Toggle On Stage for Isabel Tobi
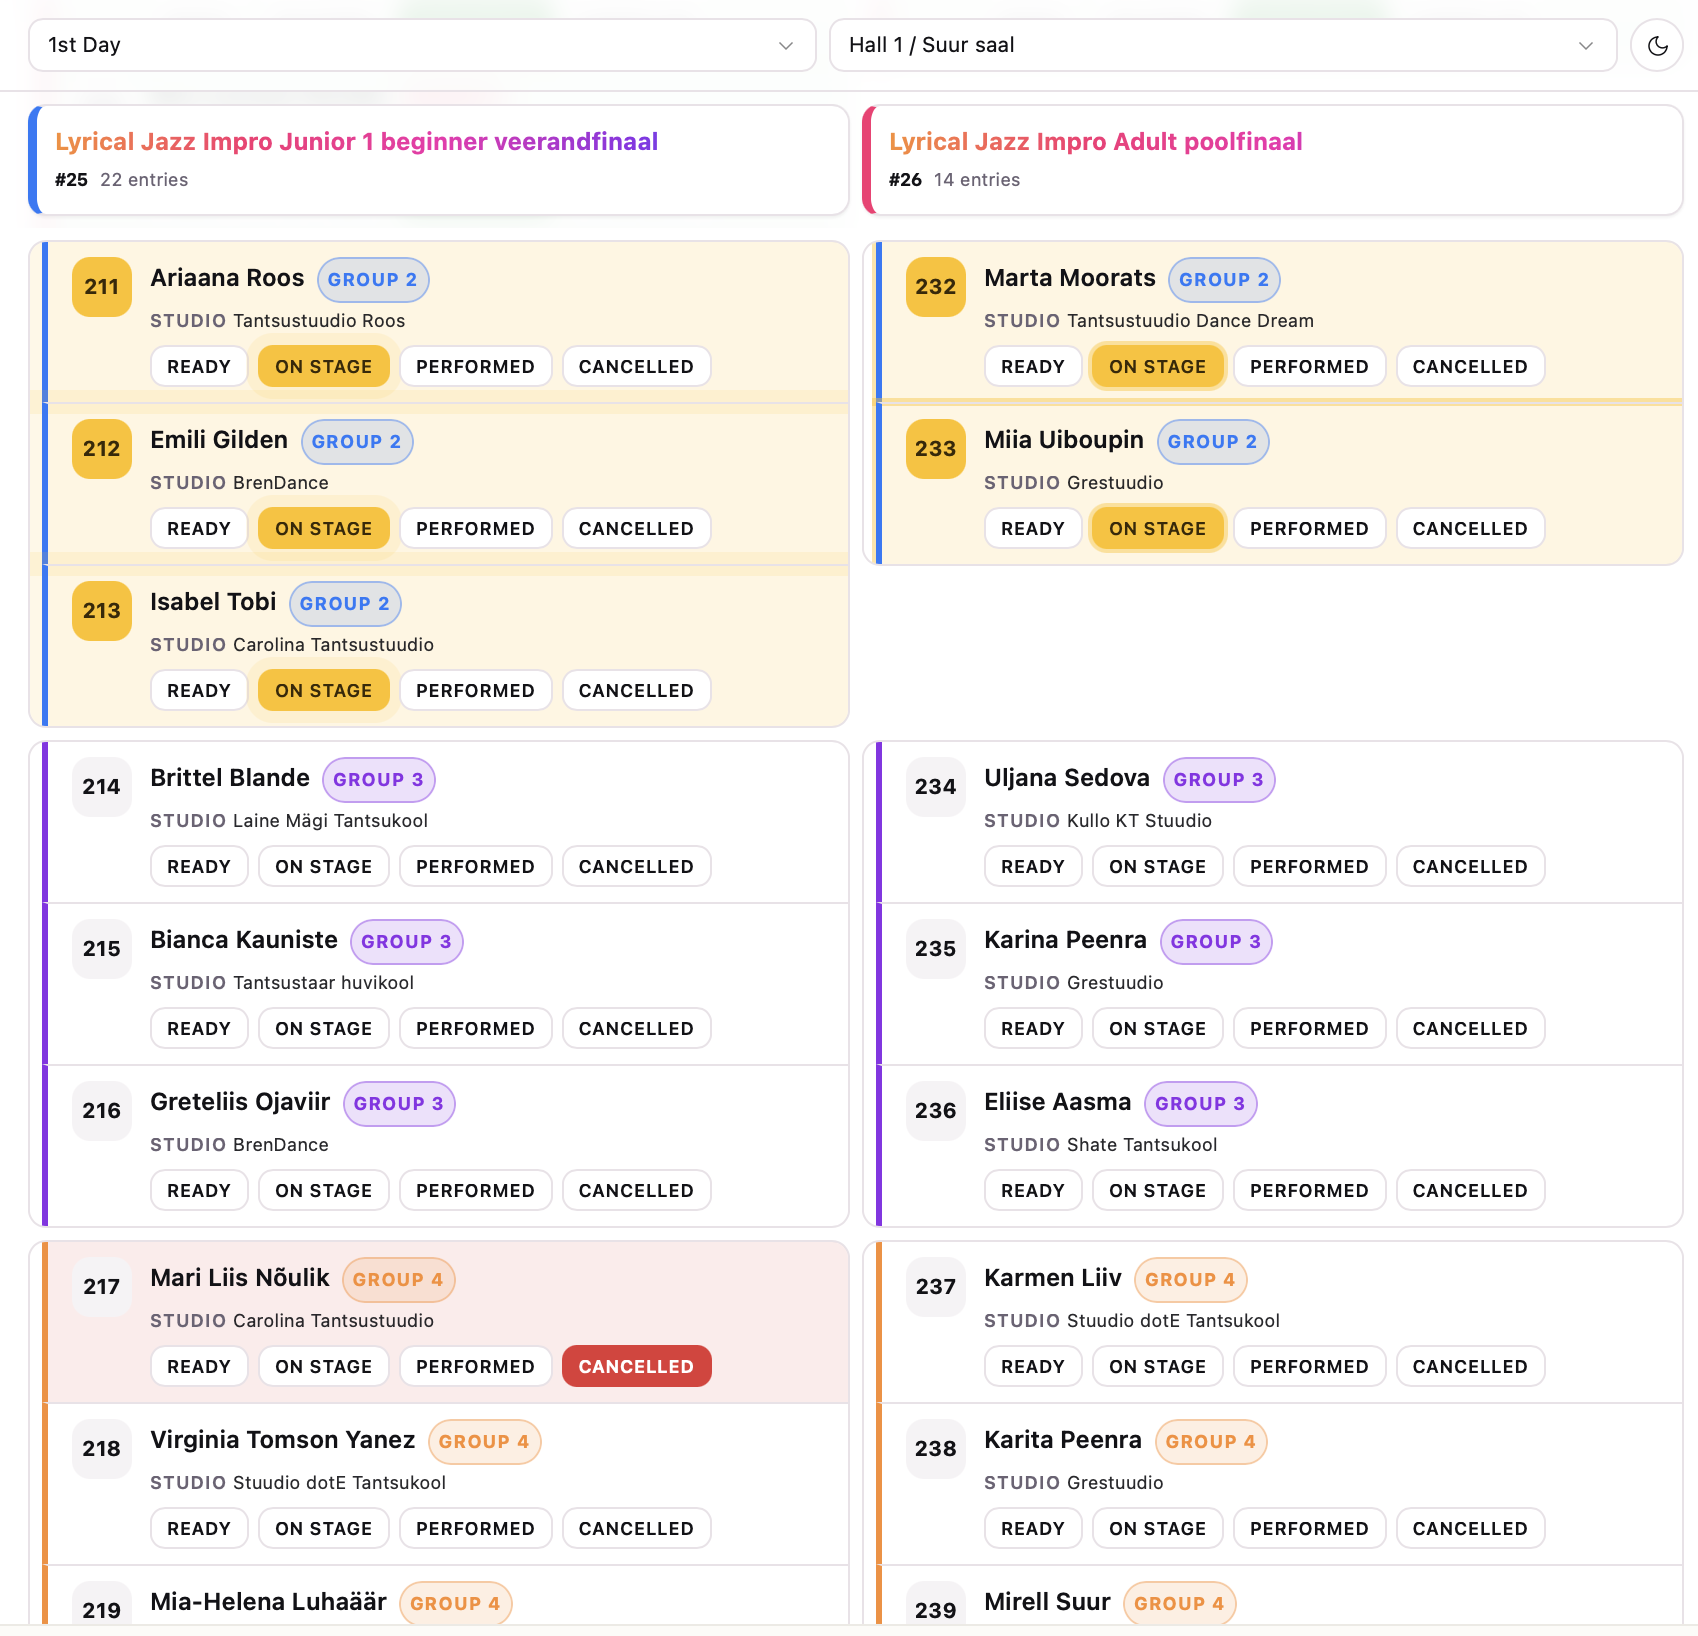 pos(323,691)
